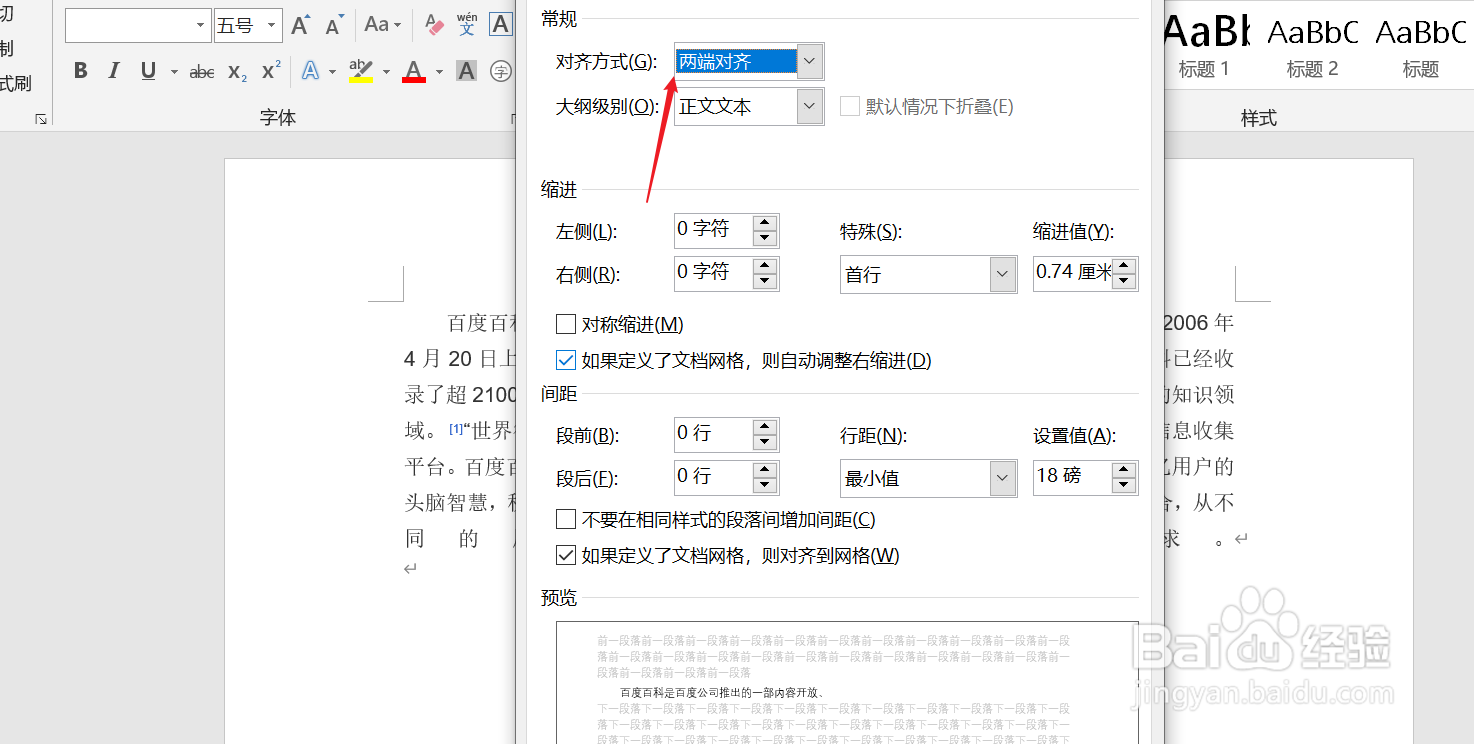Screen dimensions: 1474x744
Task: Open clipboard pane dialog launcher
Action: click(41, 119)
